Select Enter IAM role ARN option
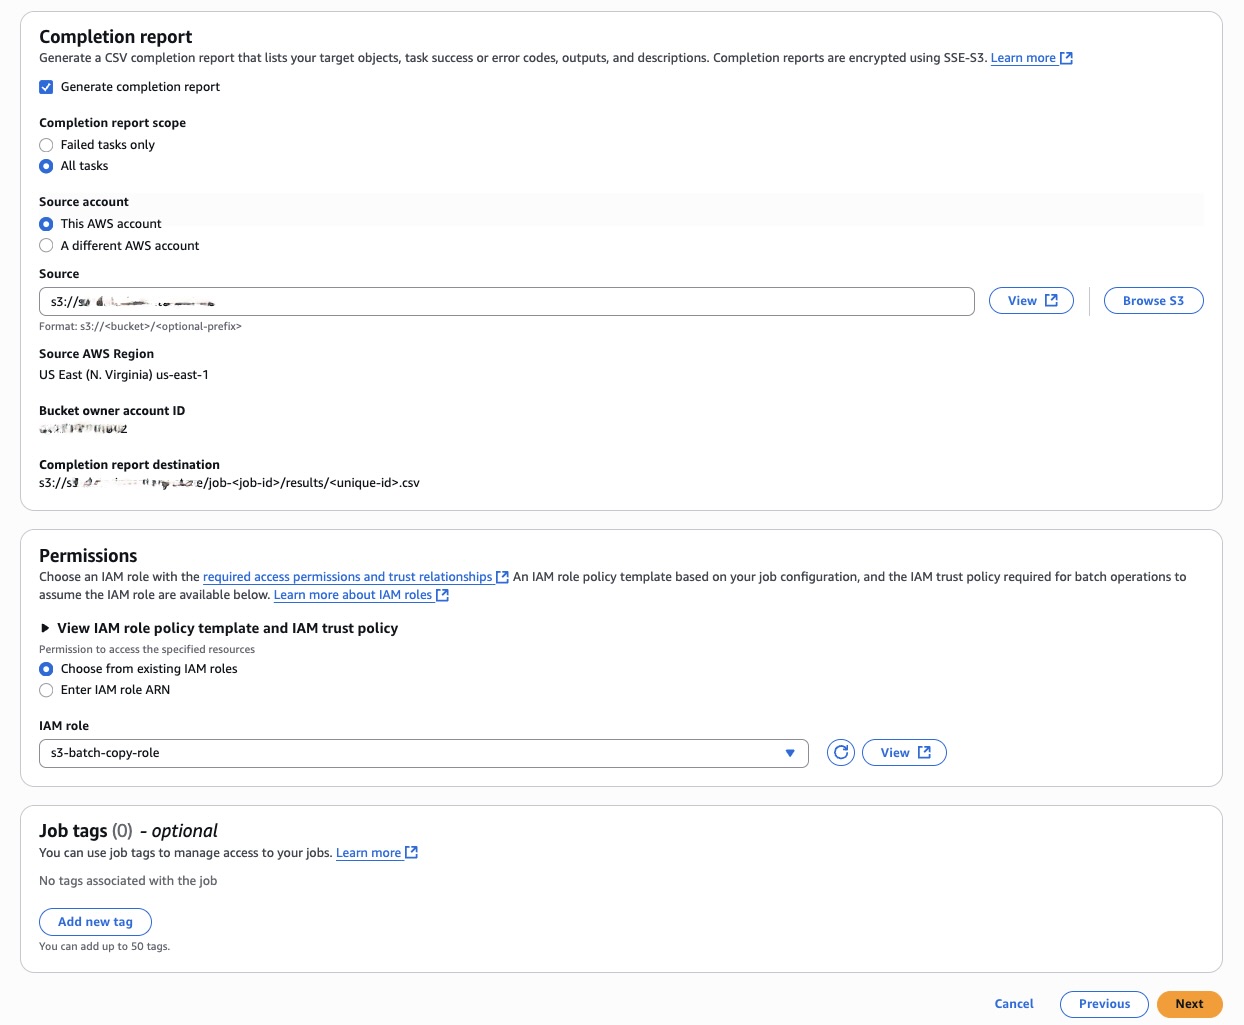The width and height of the screenshot is (1244, 1025). click(x=46, y=690)
